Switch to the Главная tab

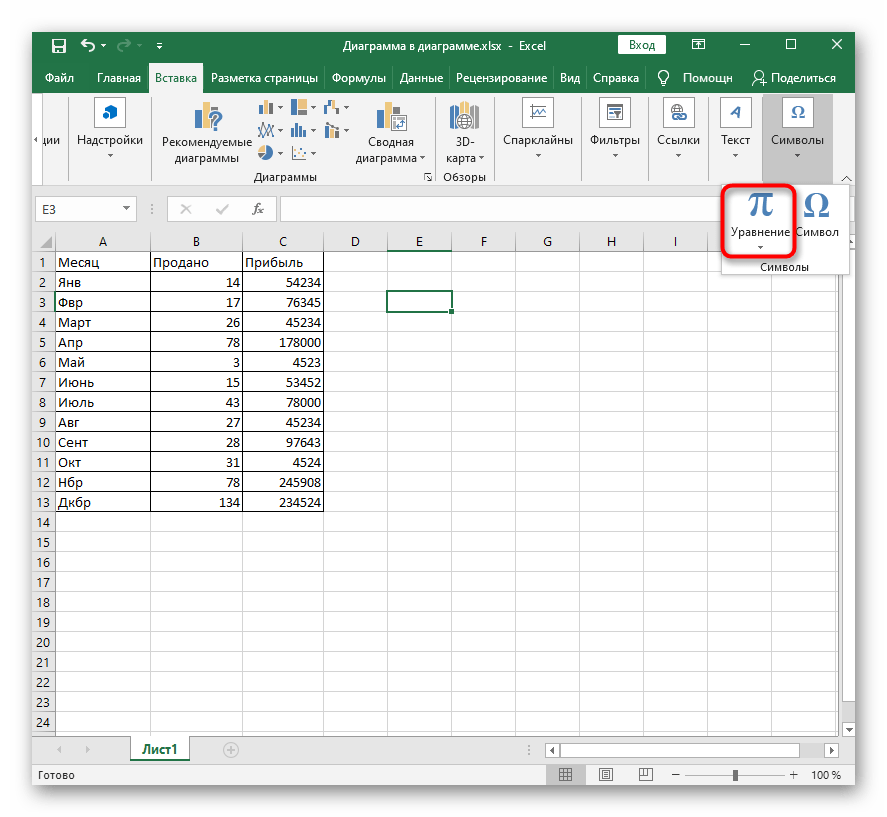point(118,78)
